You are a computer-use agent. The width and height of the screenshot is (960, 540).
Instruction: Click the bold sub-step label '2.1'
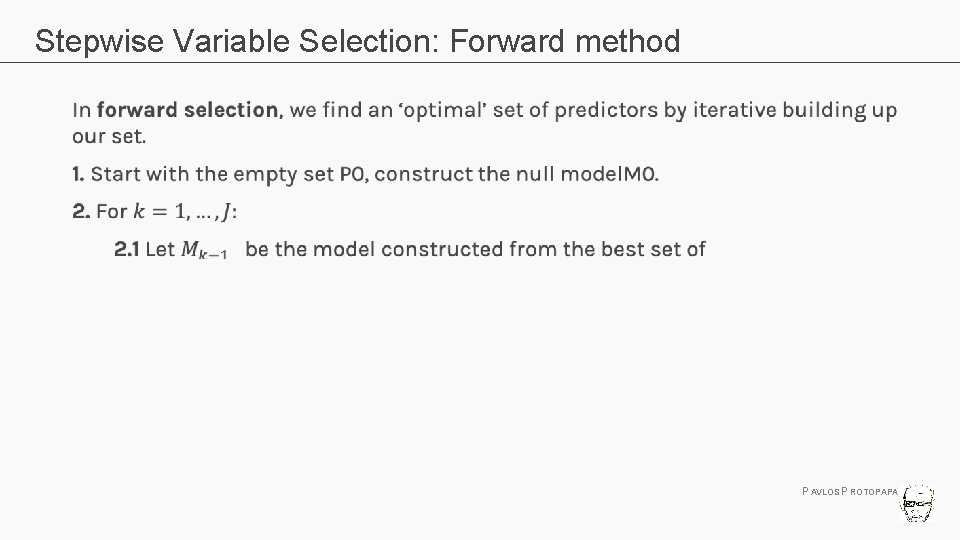(x=126, y=249)
